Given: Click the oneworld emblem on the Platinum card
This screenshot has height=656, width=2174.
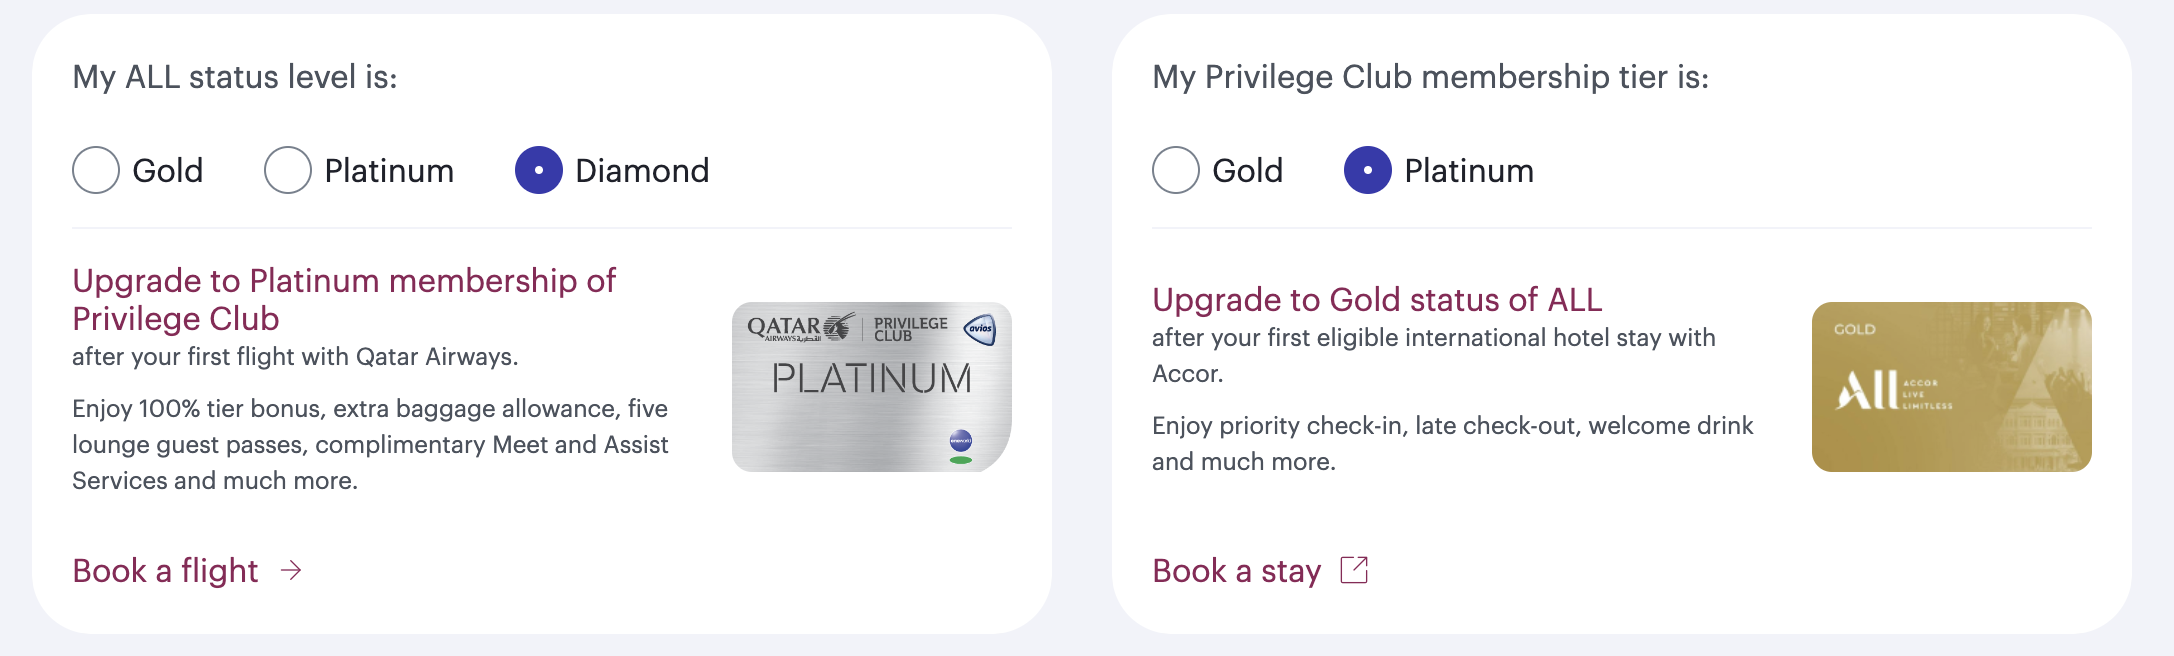Looking at the screenshot, I should point(961,439).
